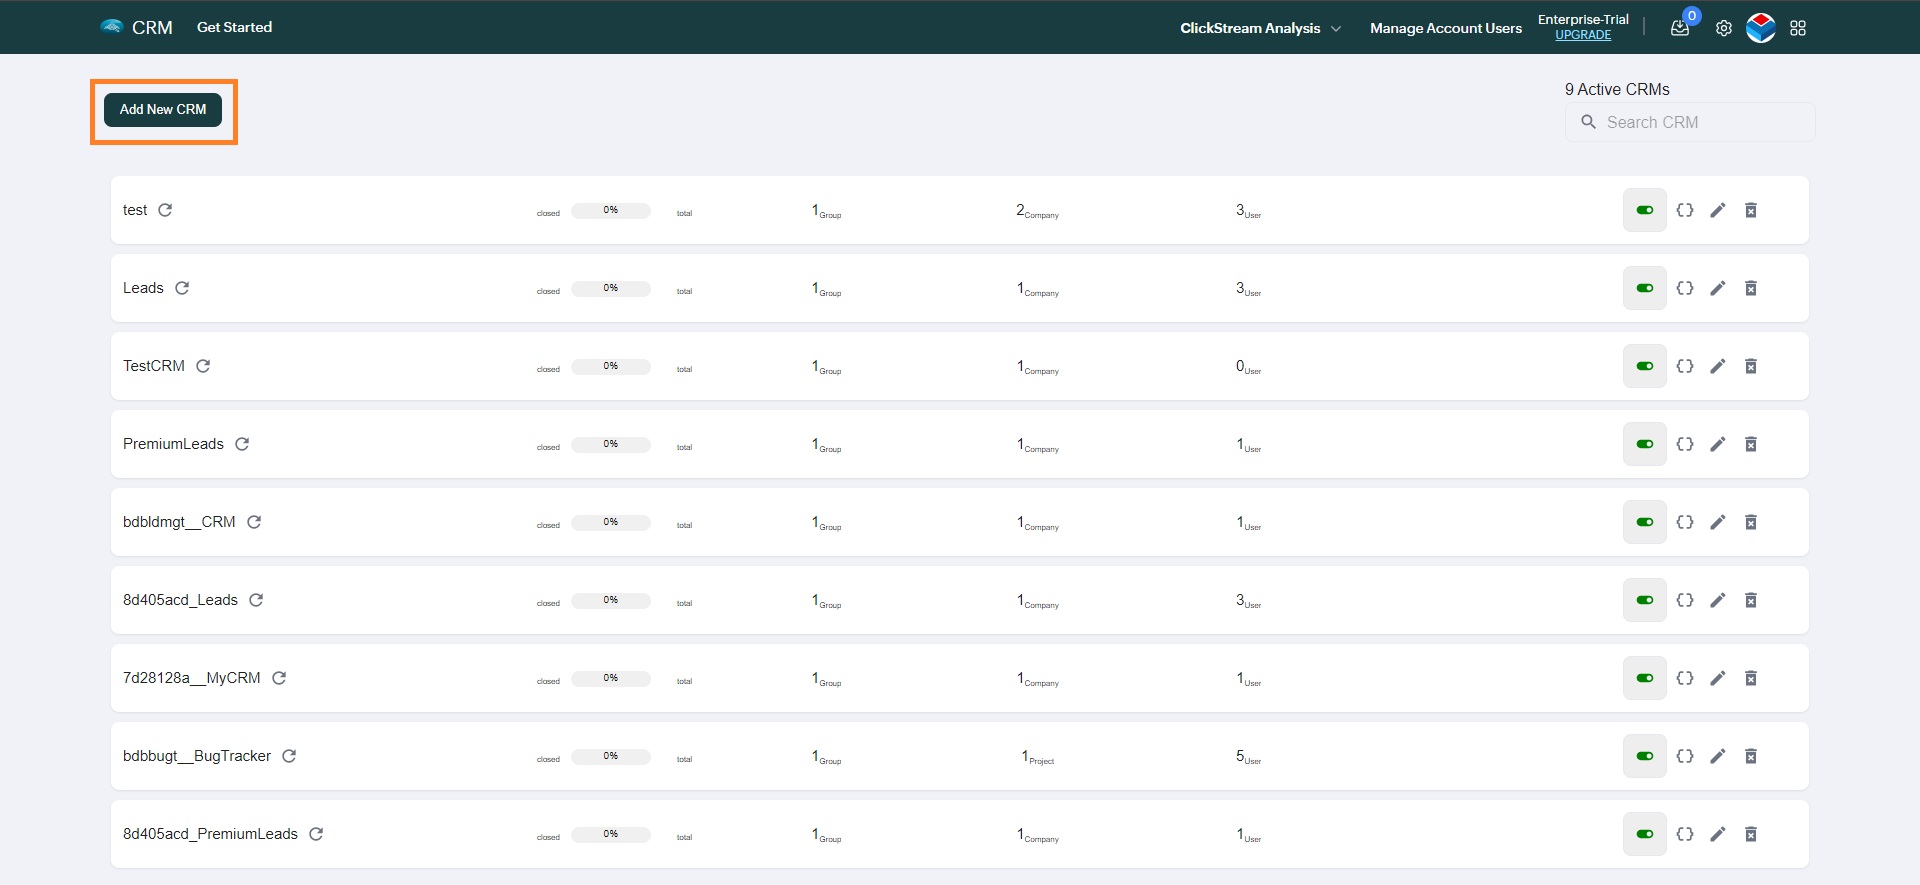Image resolution: width=1920 pixels, height=885 pixels.
Task: View JSON code for PremiumLeads
Action: [1685, 444]
